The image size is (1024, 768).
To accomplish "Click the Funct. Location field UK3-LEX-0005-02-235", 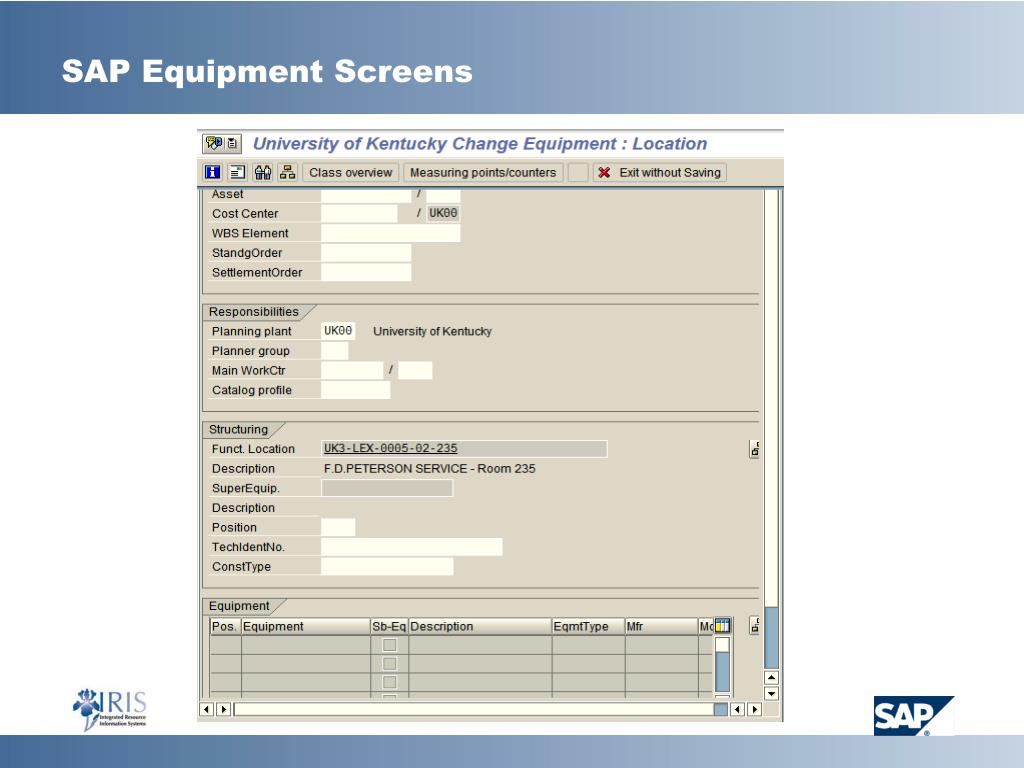I will point(464,449).
